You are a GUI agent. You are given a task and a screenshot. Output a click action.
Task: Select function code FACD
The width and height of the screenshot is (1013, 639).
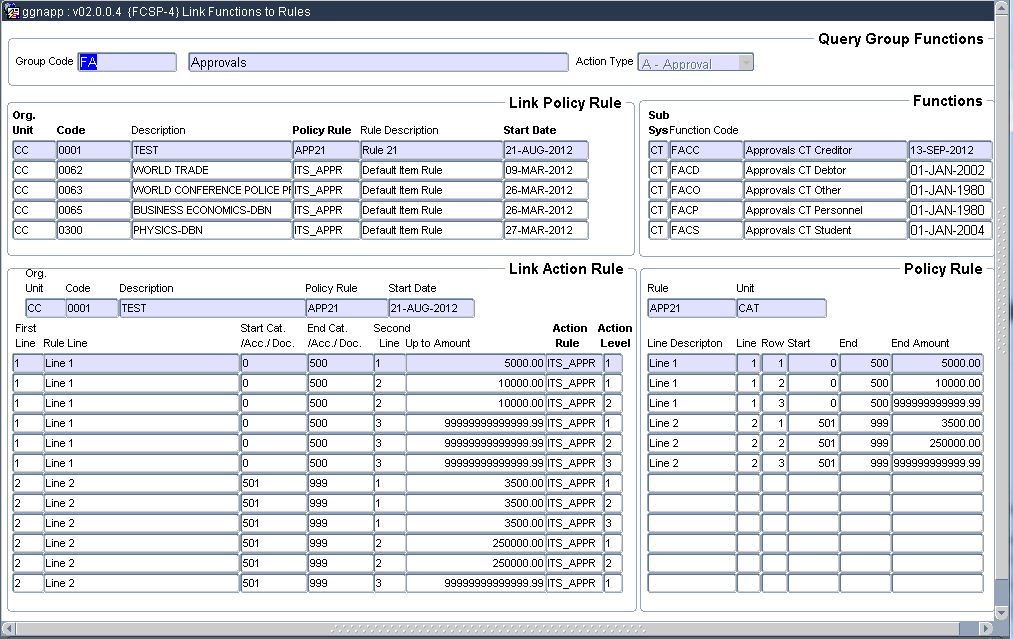[x=705, y=170]
